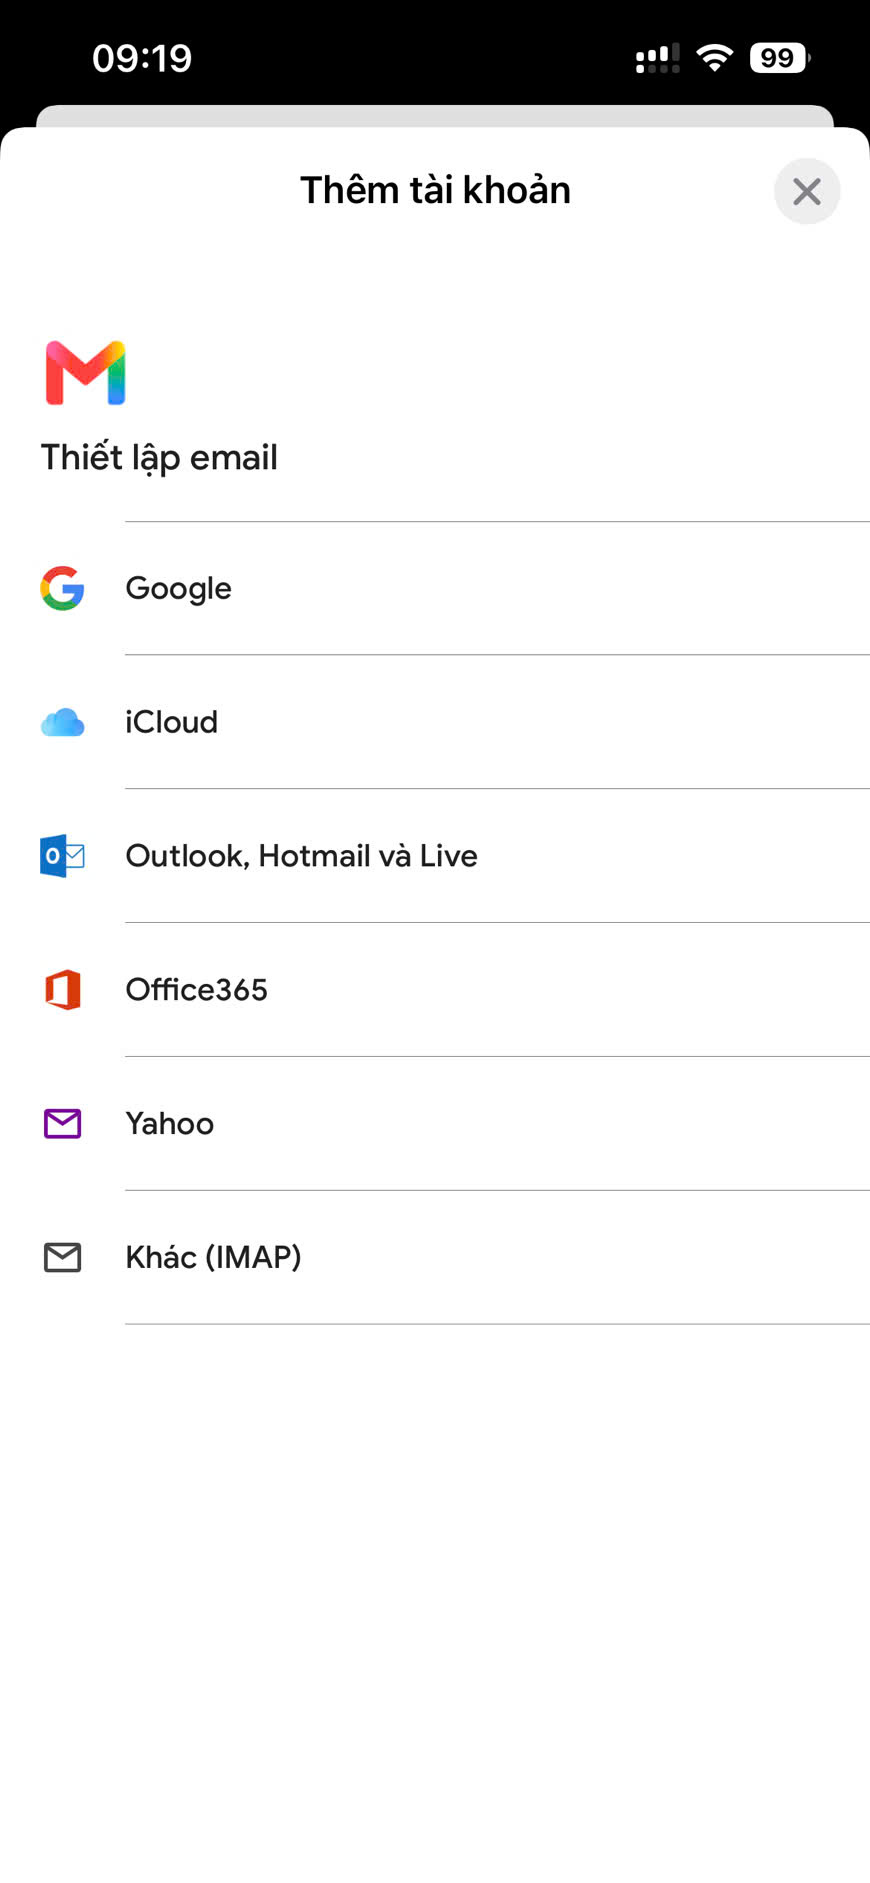The image size is (870, 1883).
Task: Tap the gray IMAP envelope icon
Action: tap(62, 1257)
